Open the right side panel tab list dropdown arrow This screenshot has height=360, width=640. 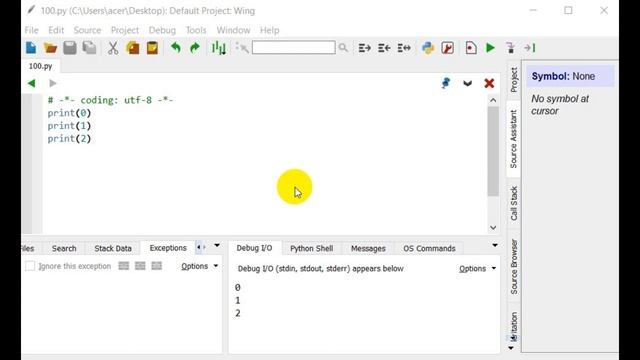tap(511, 348)
